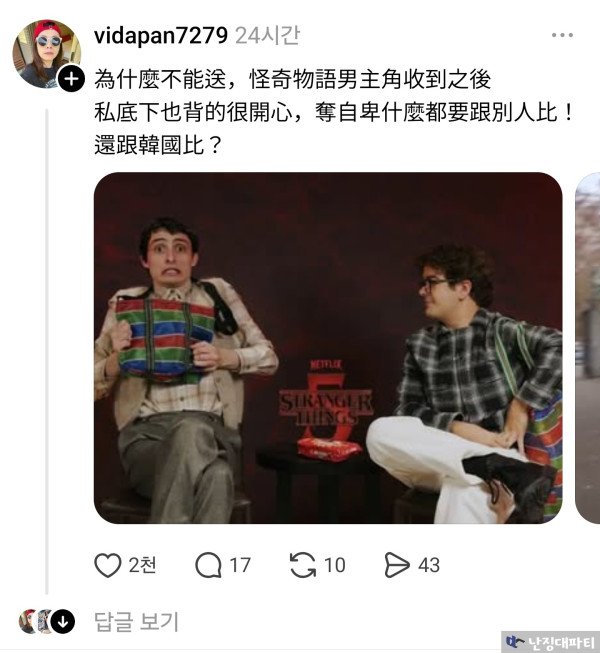Viewport: 600px width, 653px height.
Task: Open the reply avatars cluster
Action: click(x=47, y=621)
